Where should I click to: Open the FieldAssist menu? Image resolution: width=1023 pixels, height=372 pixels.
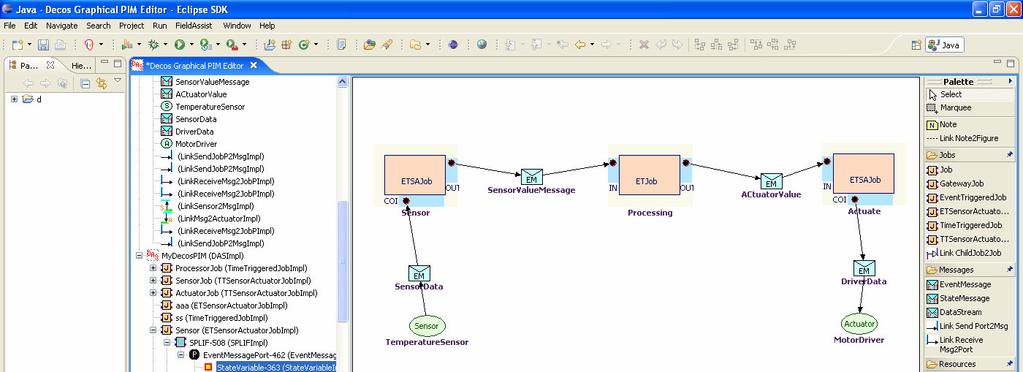tap(196, 26)
